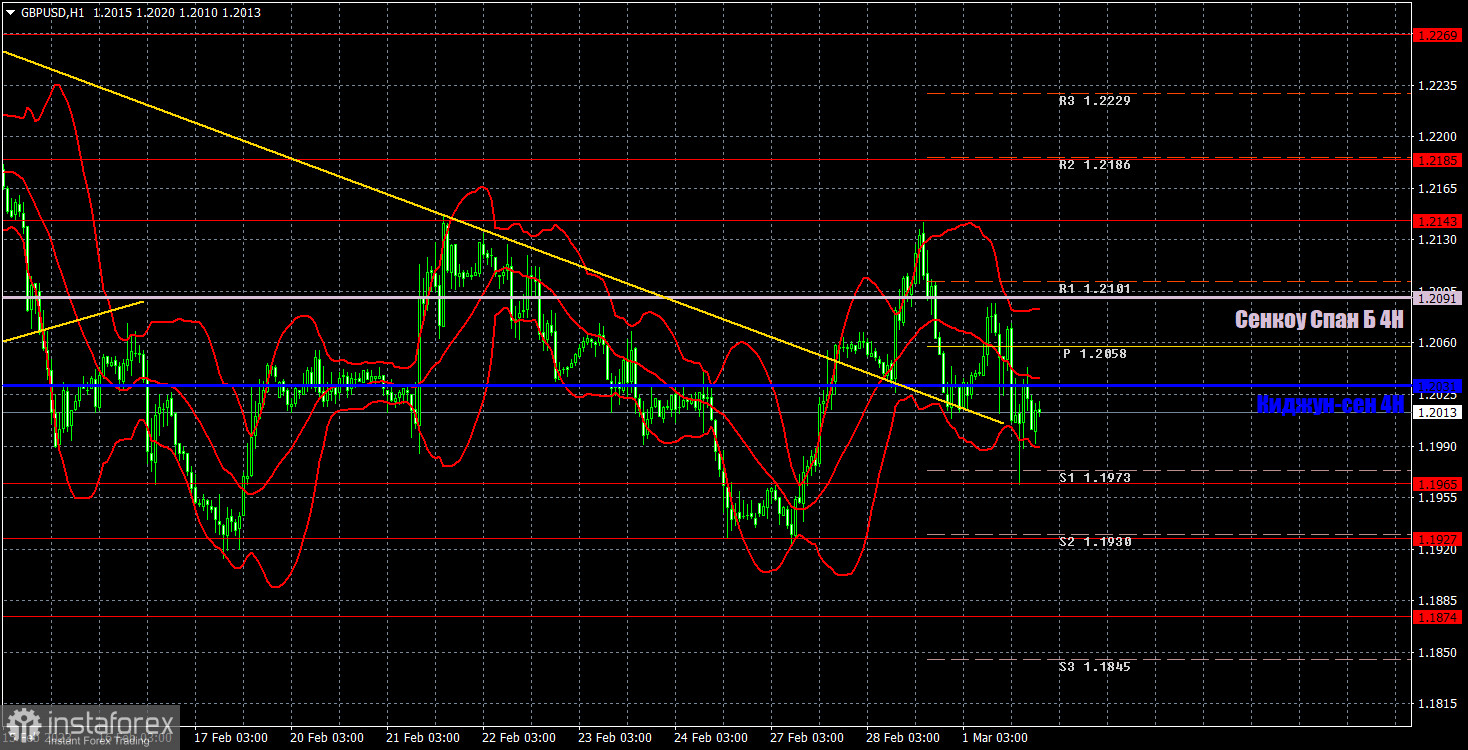Click the 20 Feb 03:00 time label
Viewport: 1468px width, 750px height.
(327, 738)
